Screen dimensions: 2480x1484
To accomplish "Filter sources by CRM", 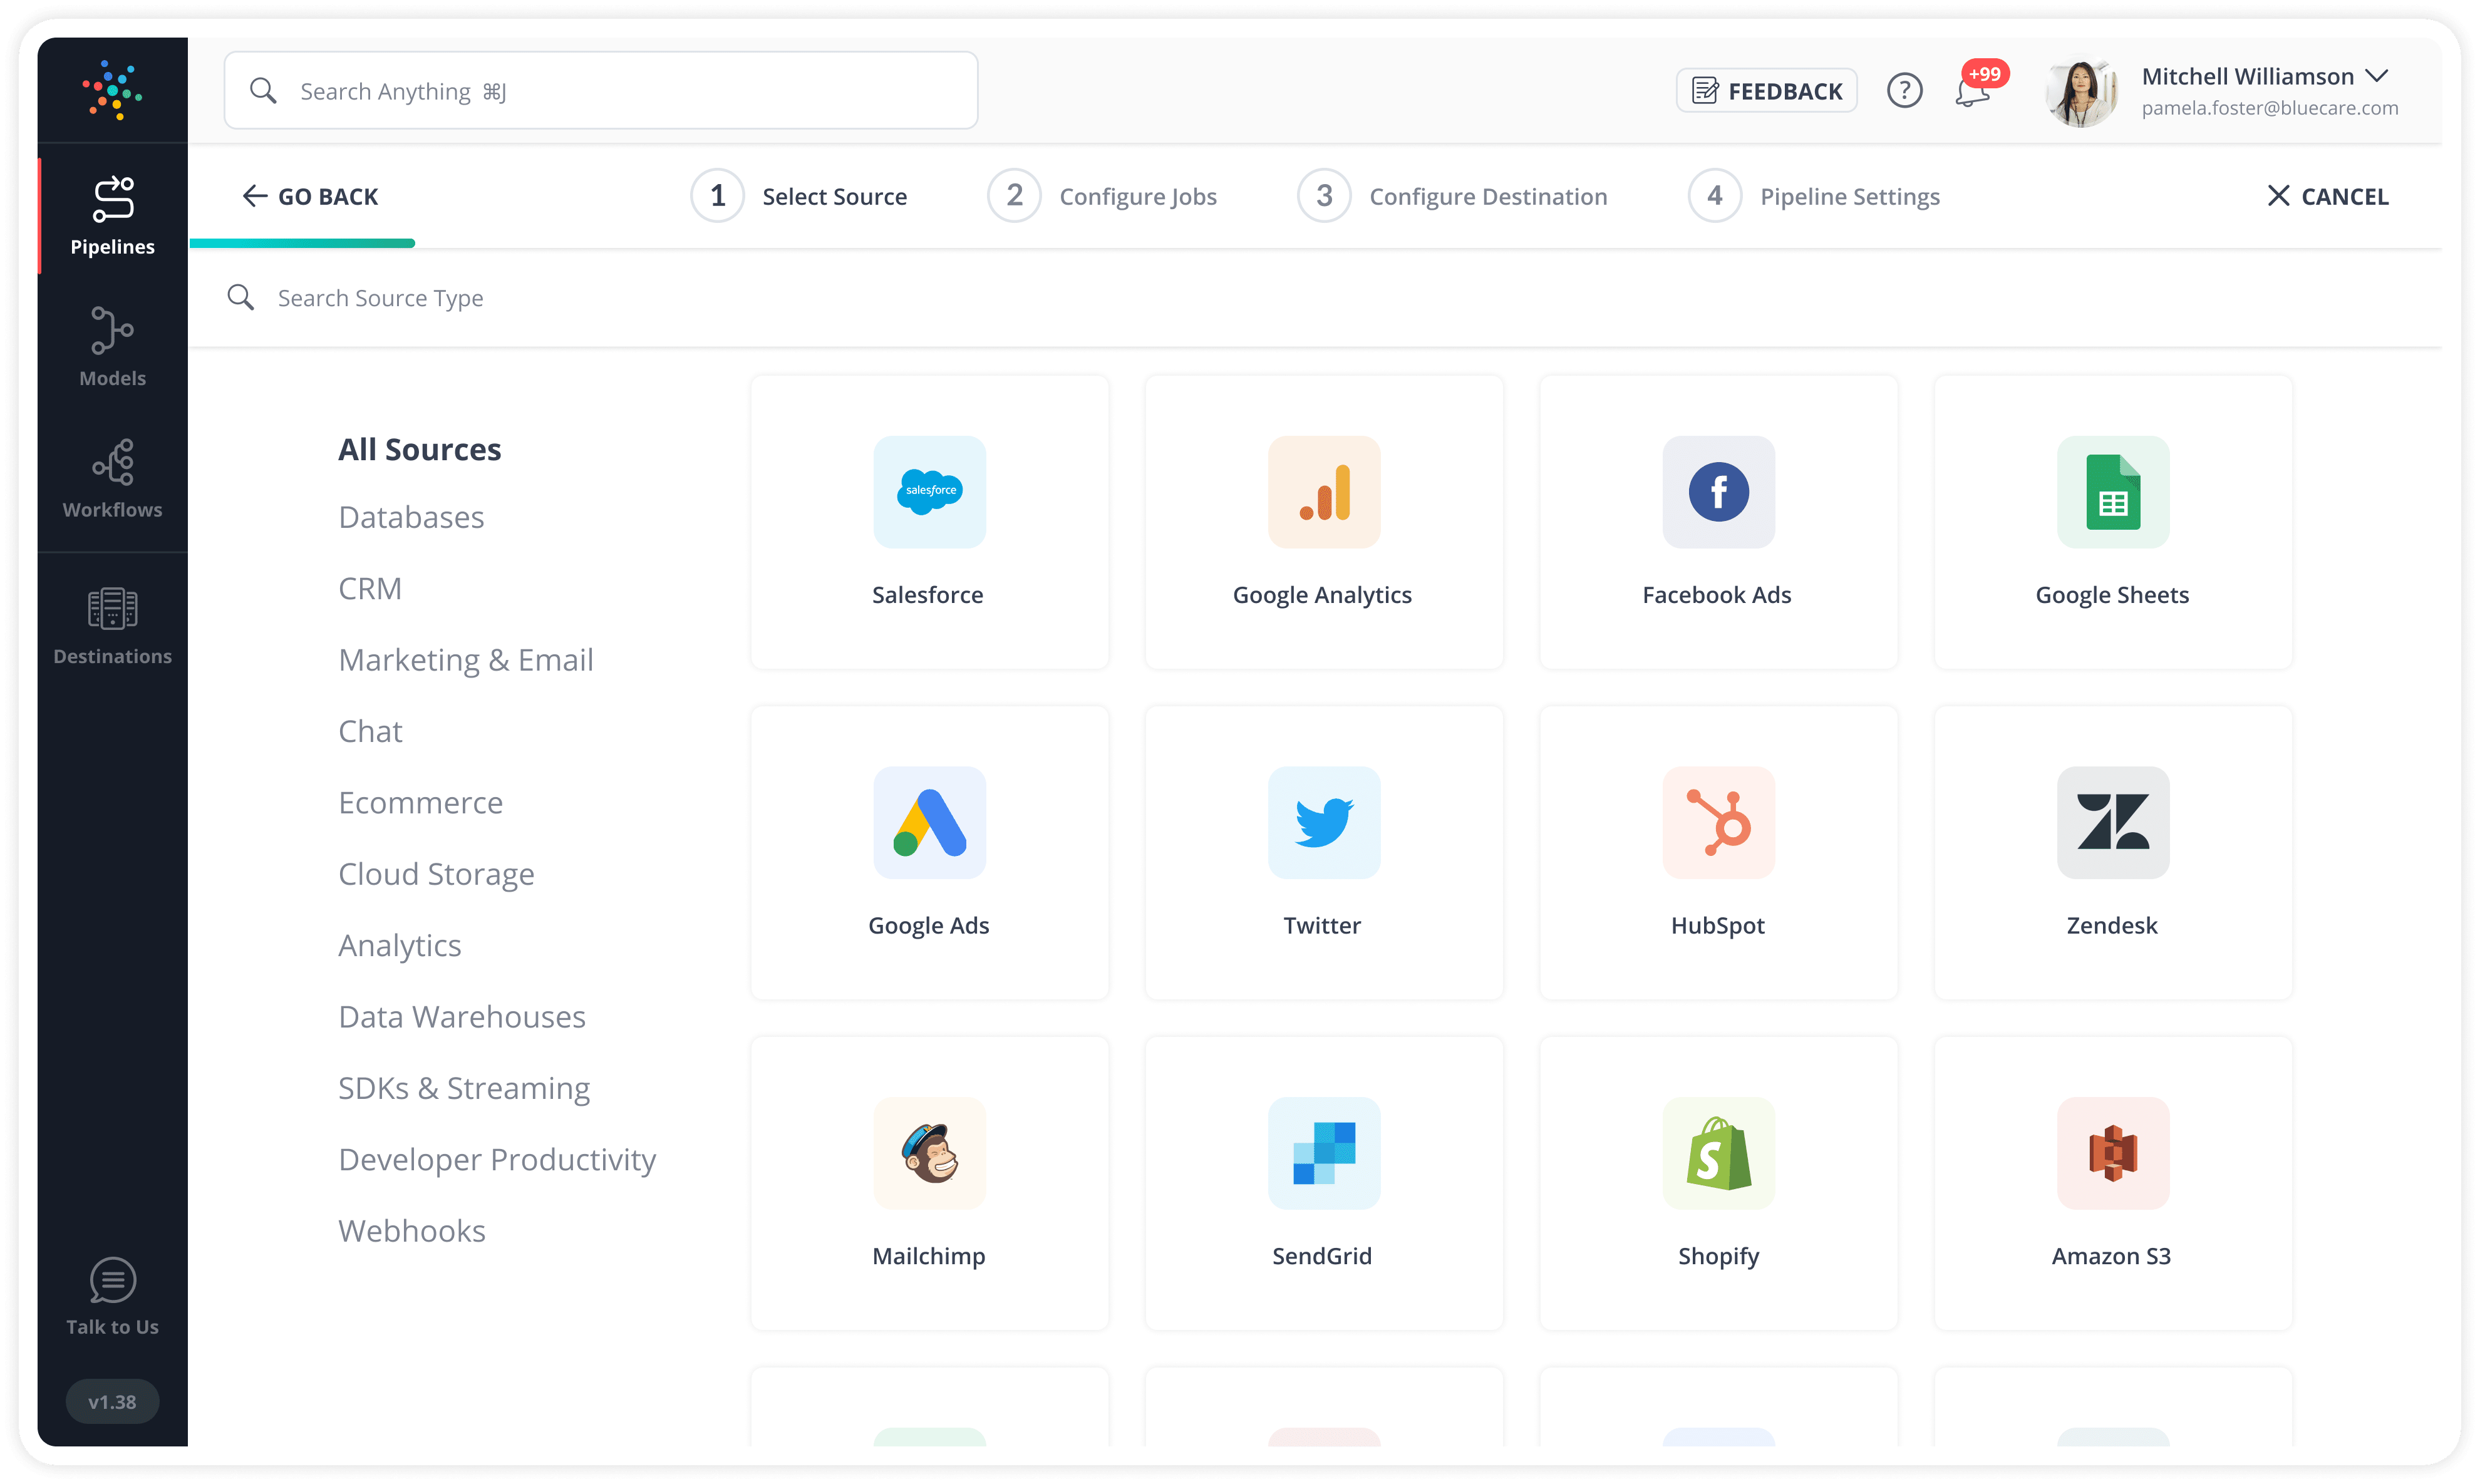I will pos(370,588).
